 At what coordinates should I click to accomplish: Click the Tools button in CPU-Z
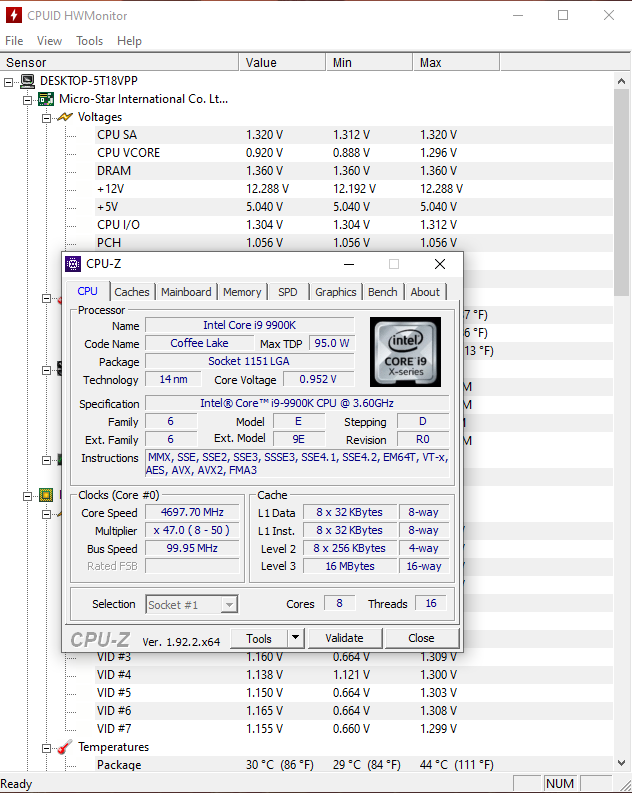click(x=259, y=638)
